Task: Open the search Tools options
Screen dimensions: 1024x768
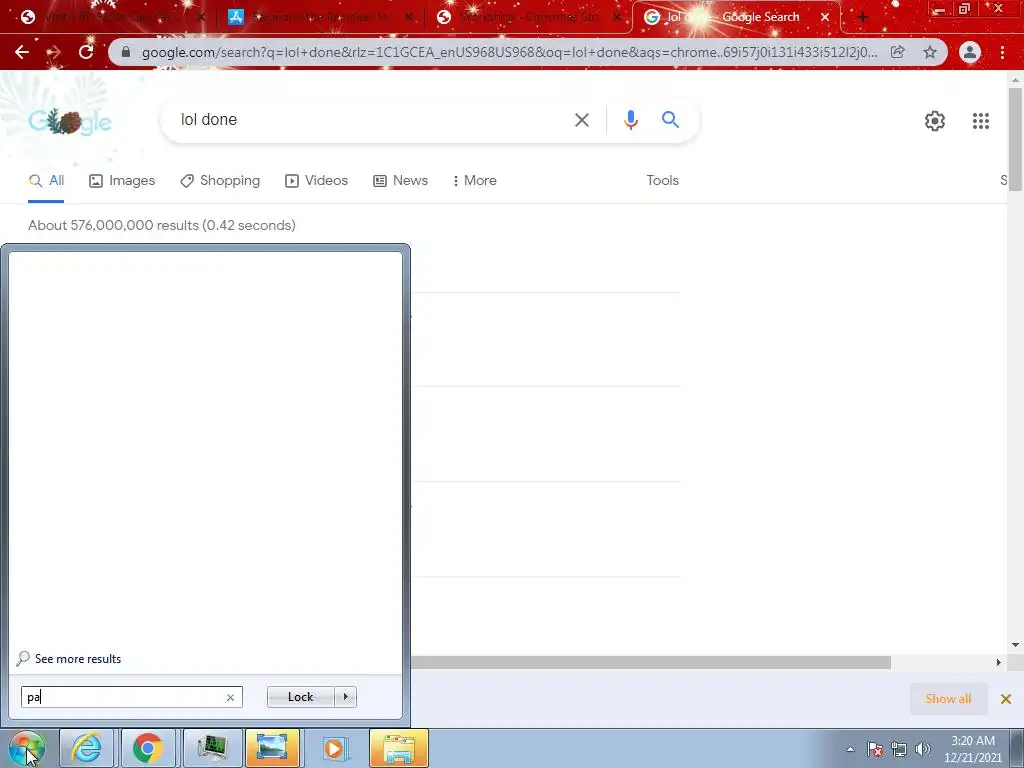Action: [662, 180]
